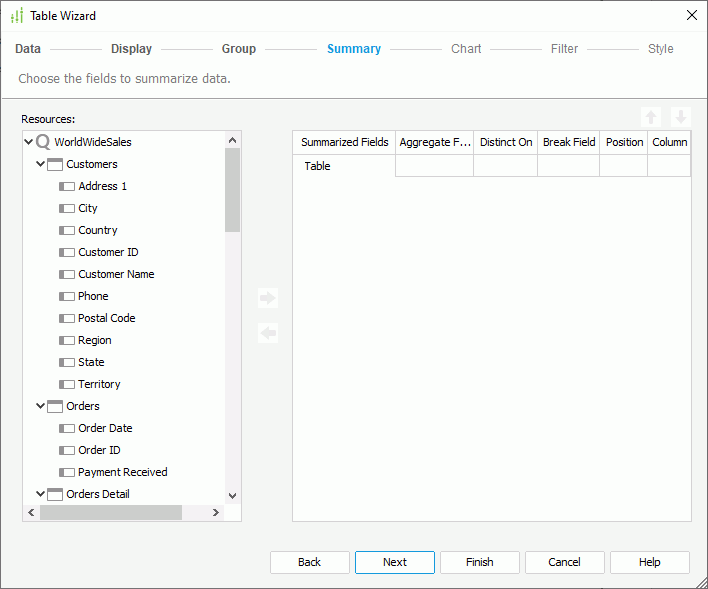The image size is (708, 589).
Task: Click the Resources vertical scrollbar thumb
Action: click(233, 190)
